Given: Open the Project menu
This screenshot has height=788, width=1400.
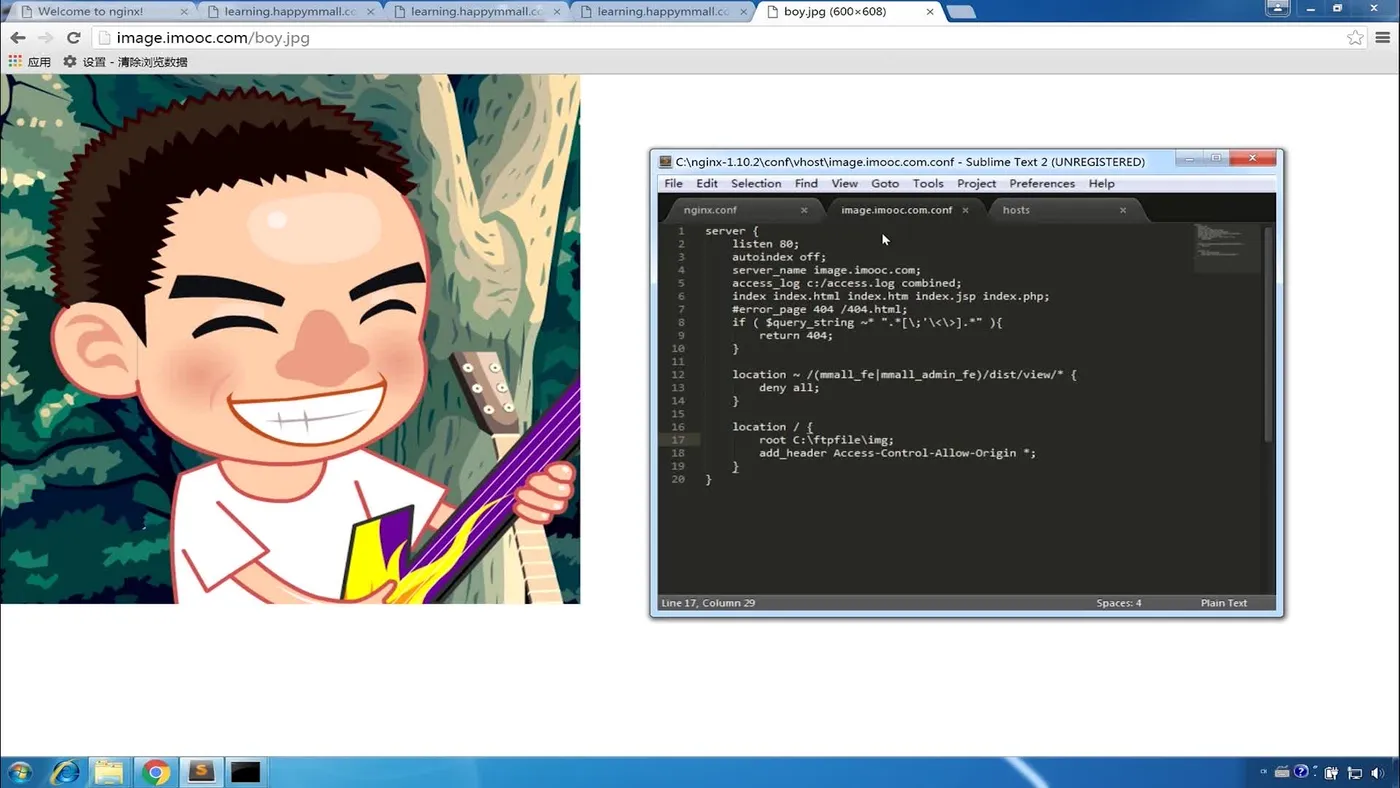Looking at the screenshot, I should 977,184.
